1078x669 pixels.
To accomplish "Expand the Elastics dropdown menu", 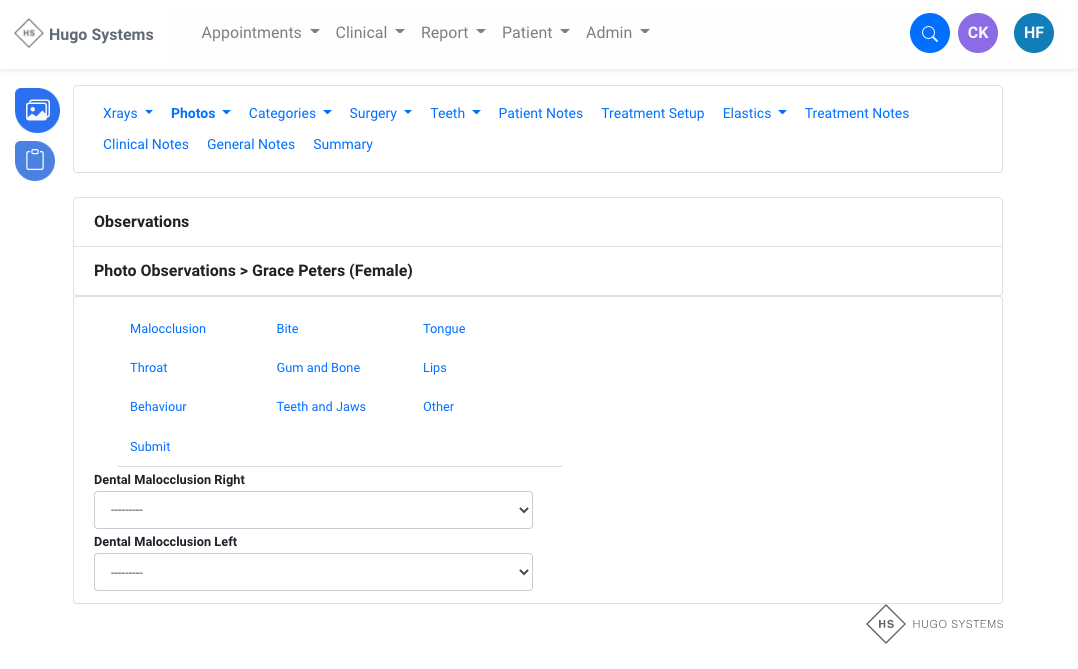I will coord(754,113).
